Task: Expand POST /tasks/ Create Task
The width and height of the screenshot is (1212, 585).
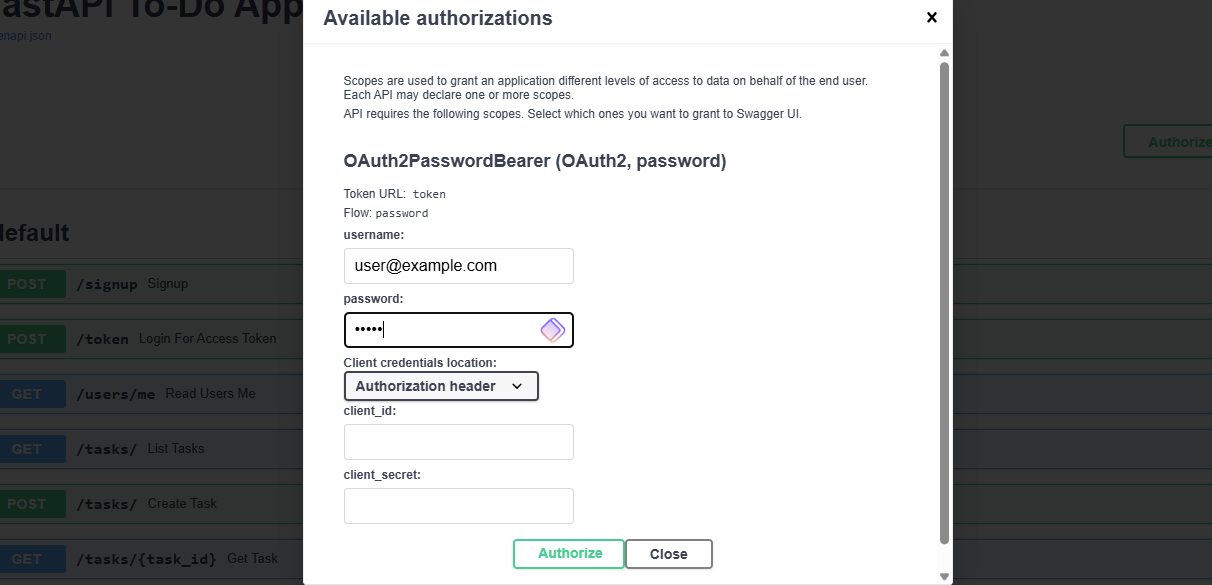Action: (180, 504)
